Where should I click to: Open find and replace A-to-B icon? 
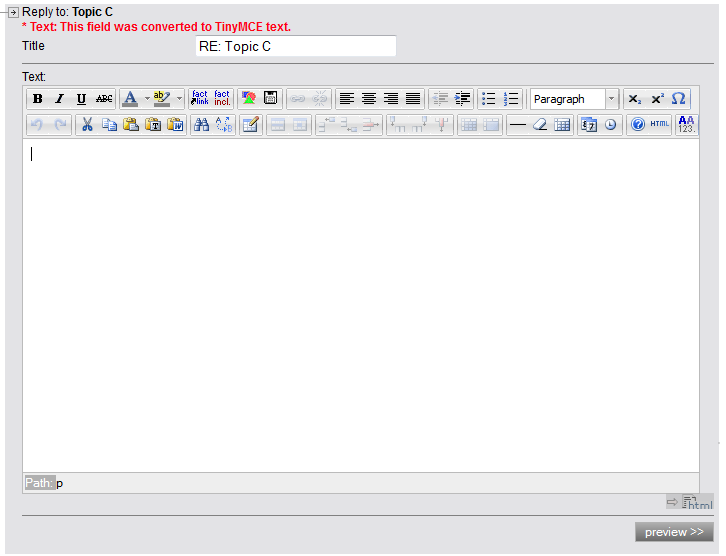click(x=224, y=125)
